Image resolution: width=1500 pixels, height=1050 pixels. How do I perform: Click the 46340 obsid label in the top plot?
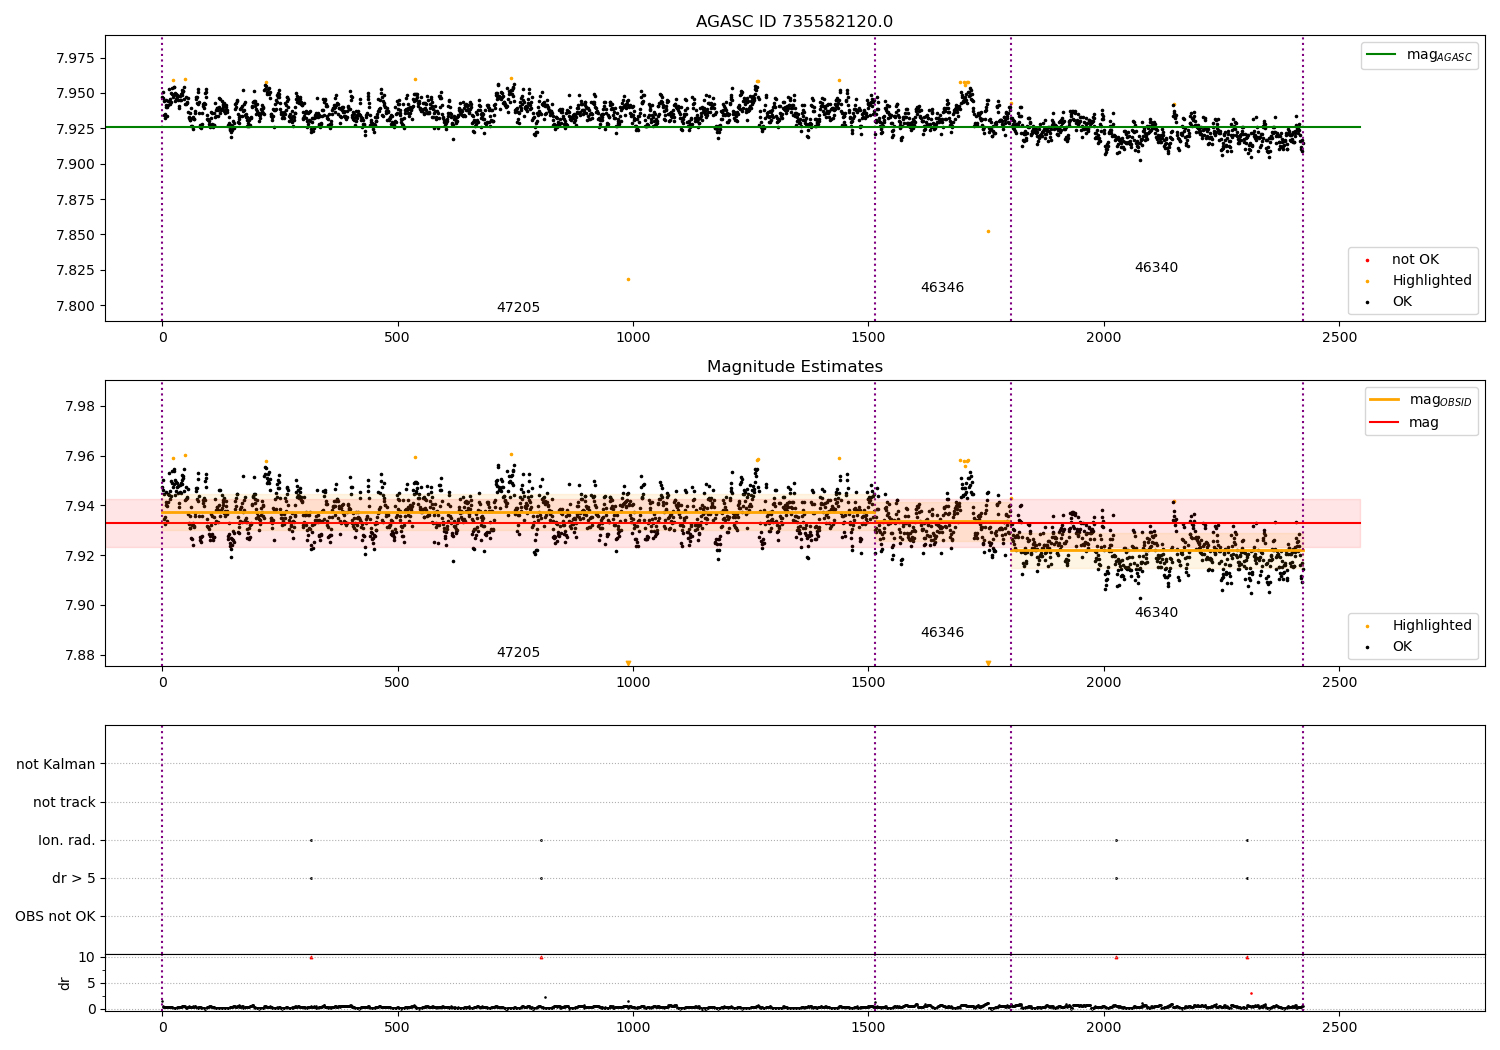tap(1156, 268)
